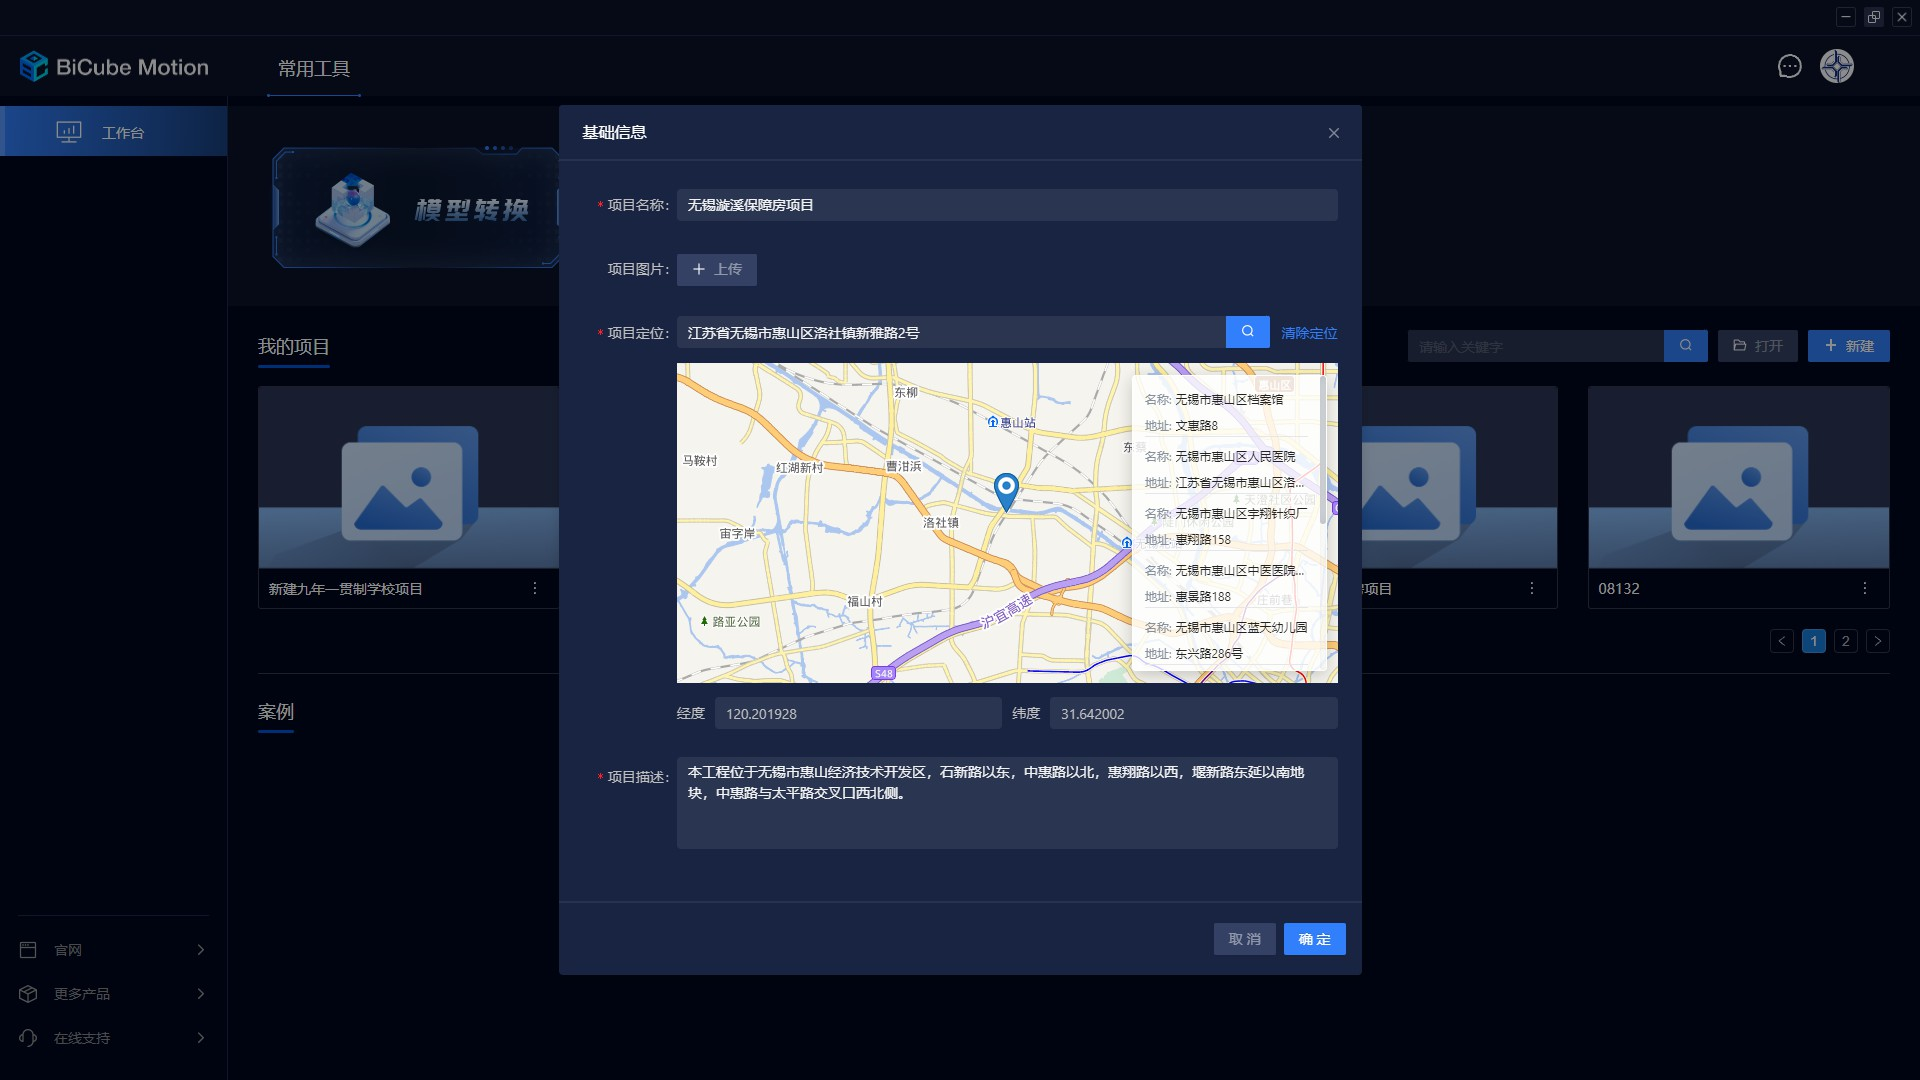Image resolution: width=1920 pixels, height=1080 pixels.
Task: Click the 上传 project image button
Action: [716, 269]
